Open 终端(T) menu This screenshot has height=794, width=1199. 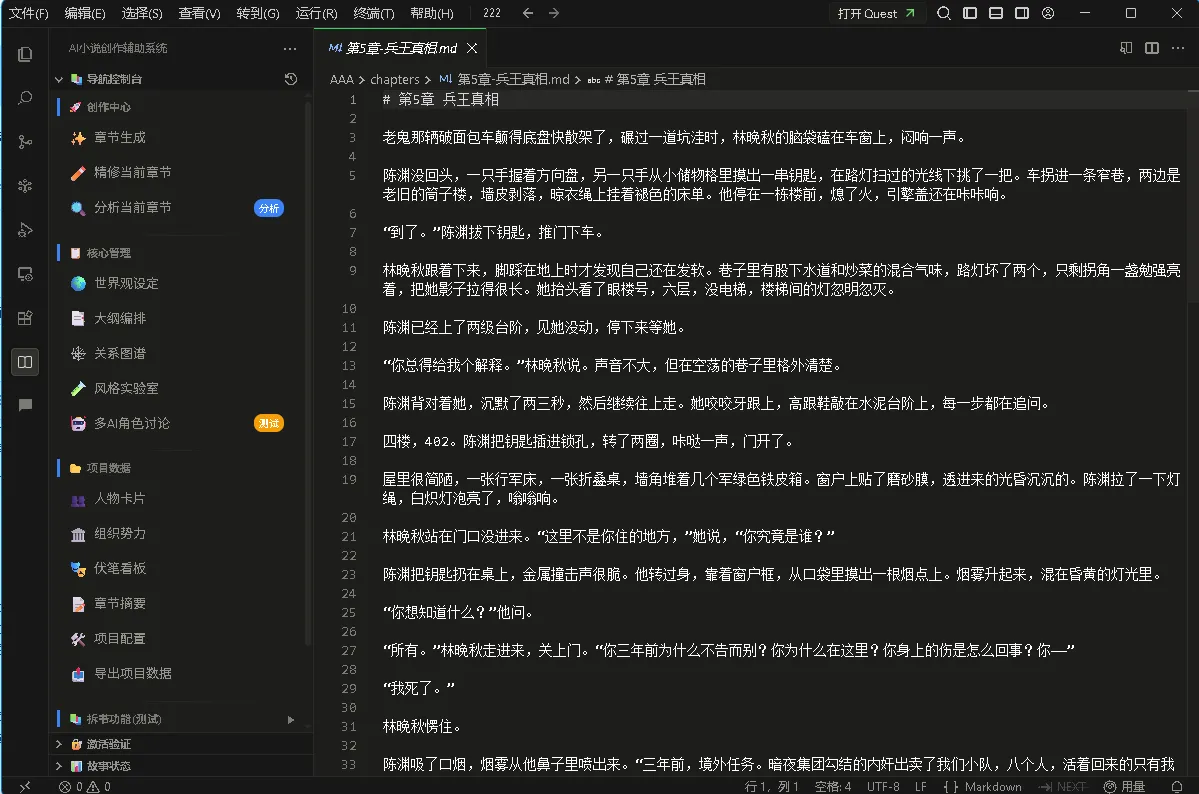pyautogui.click(x=374, y=13)
